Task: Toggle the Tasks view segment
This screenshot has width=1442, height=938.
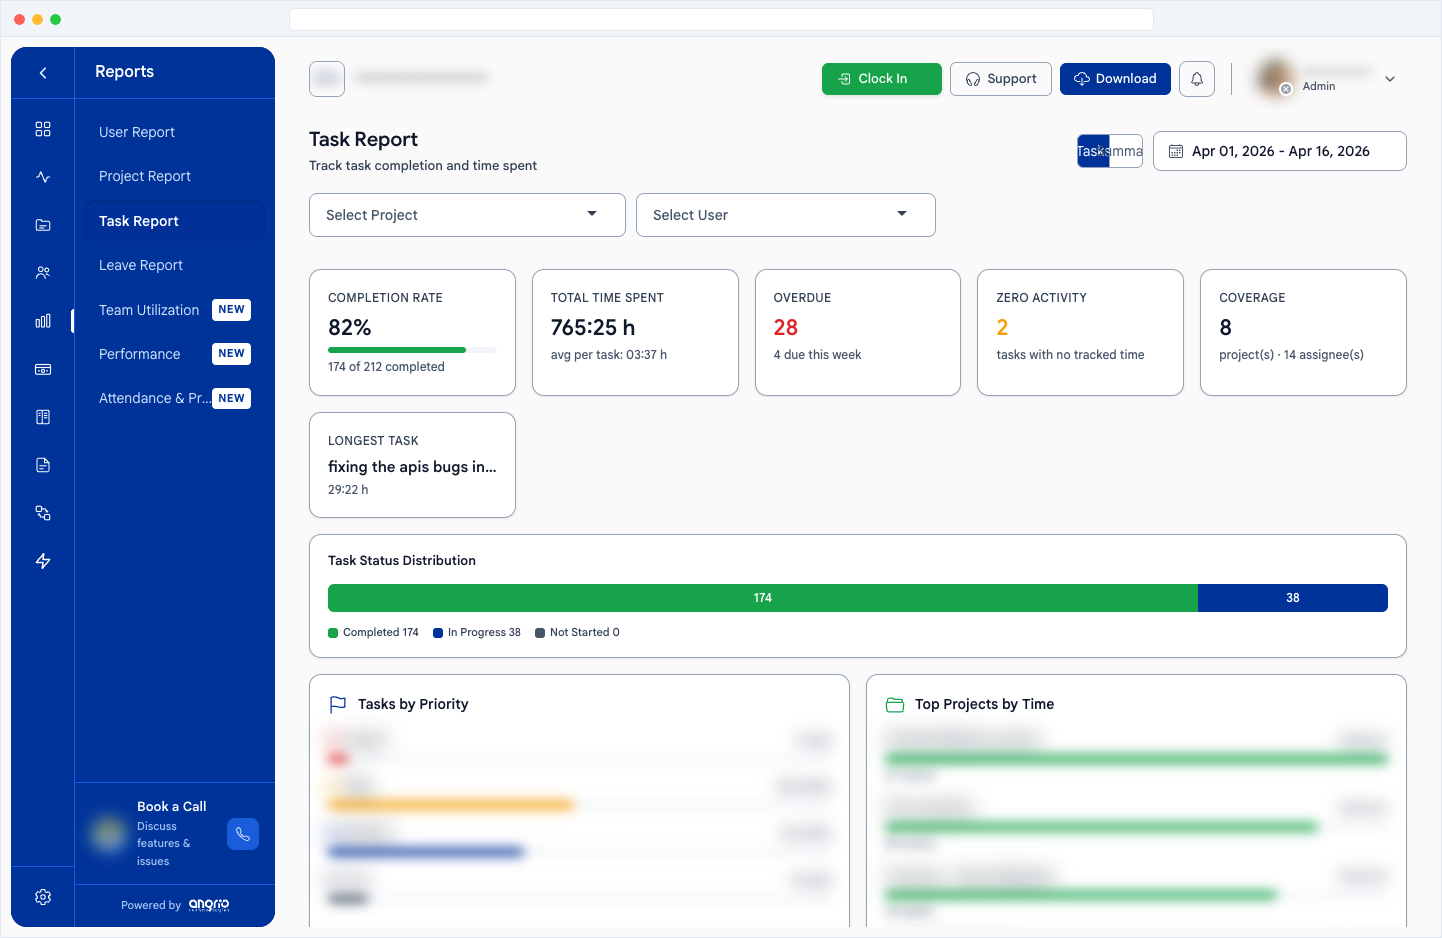Action: coord(1090,151)
